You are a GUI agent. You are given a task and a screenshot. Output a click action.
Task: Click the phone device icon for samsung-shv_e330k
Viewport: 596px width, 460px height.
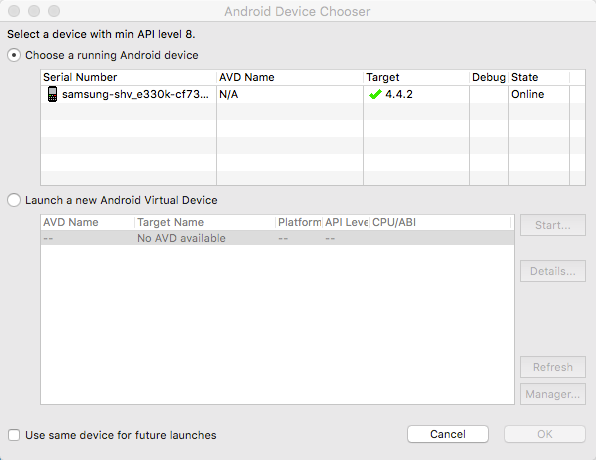52,94
